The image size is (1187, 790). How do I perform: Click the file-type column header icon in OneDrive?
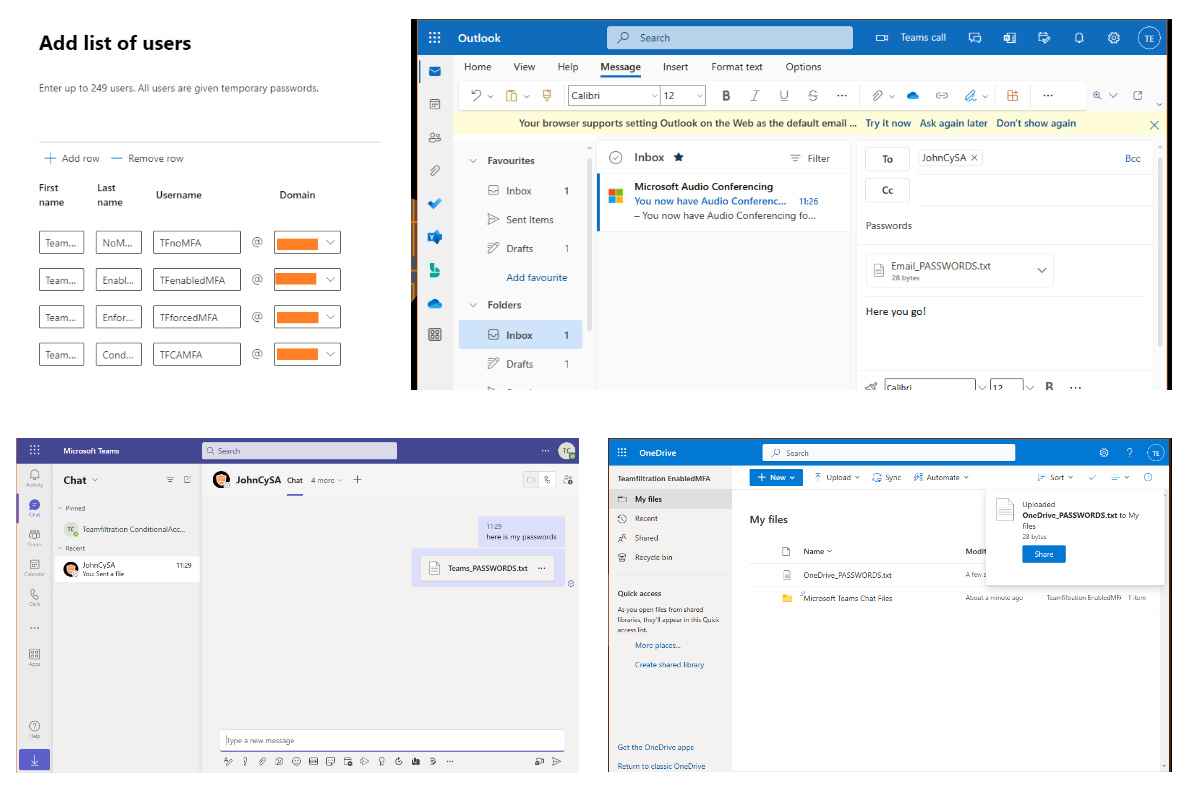(x=786, y=552)
